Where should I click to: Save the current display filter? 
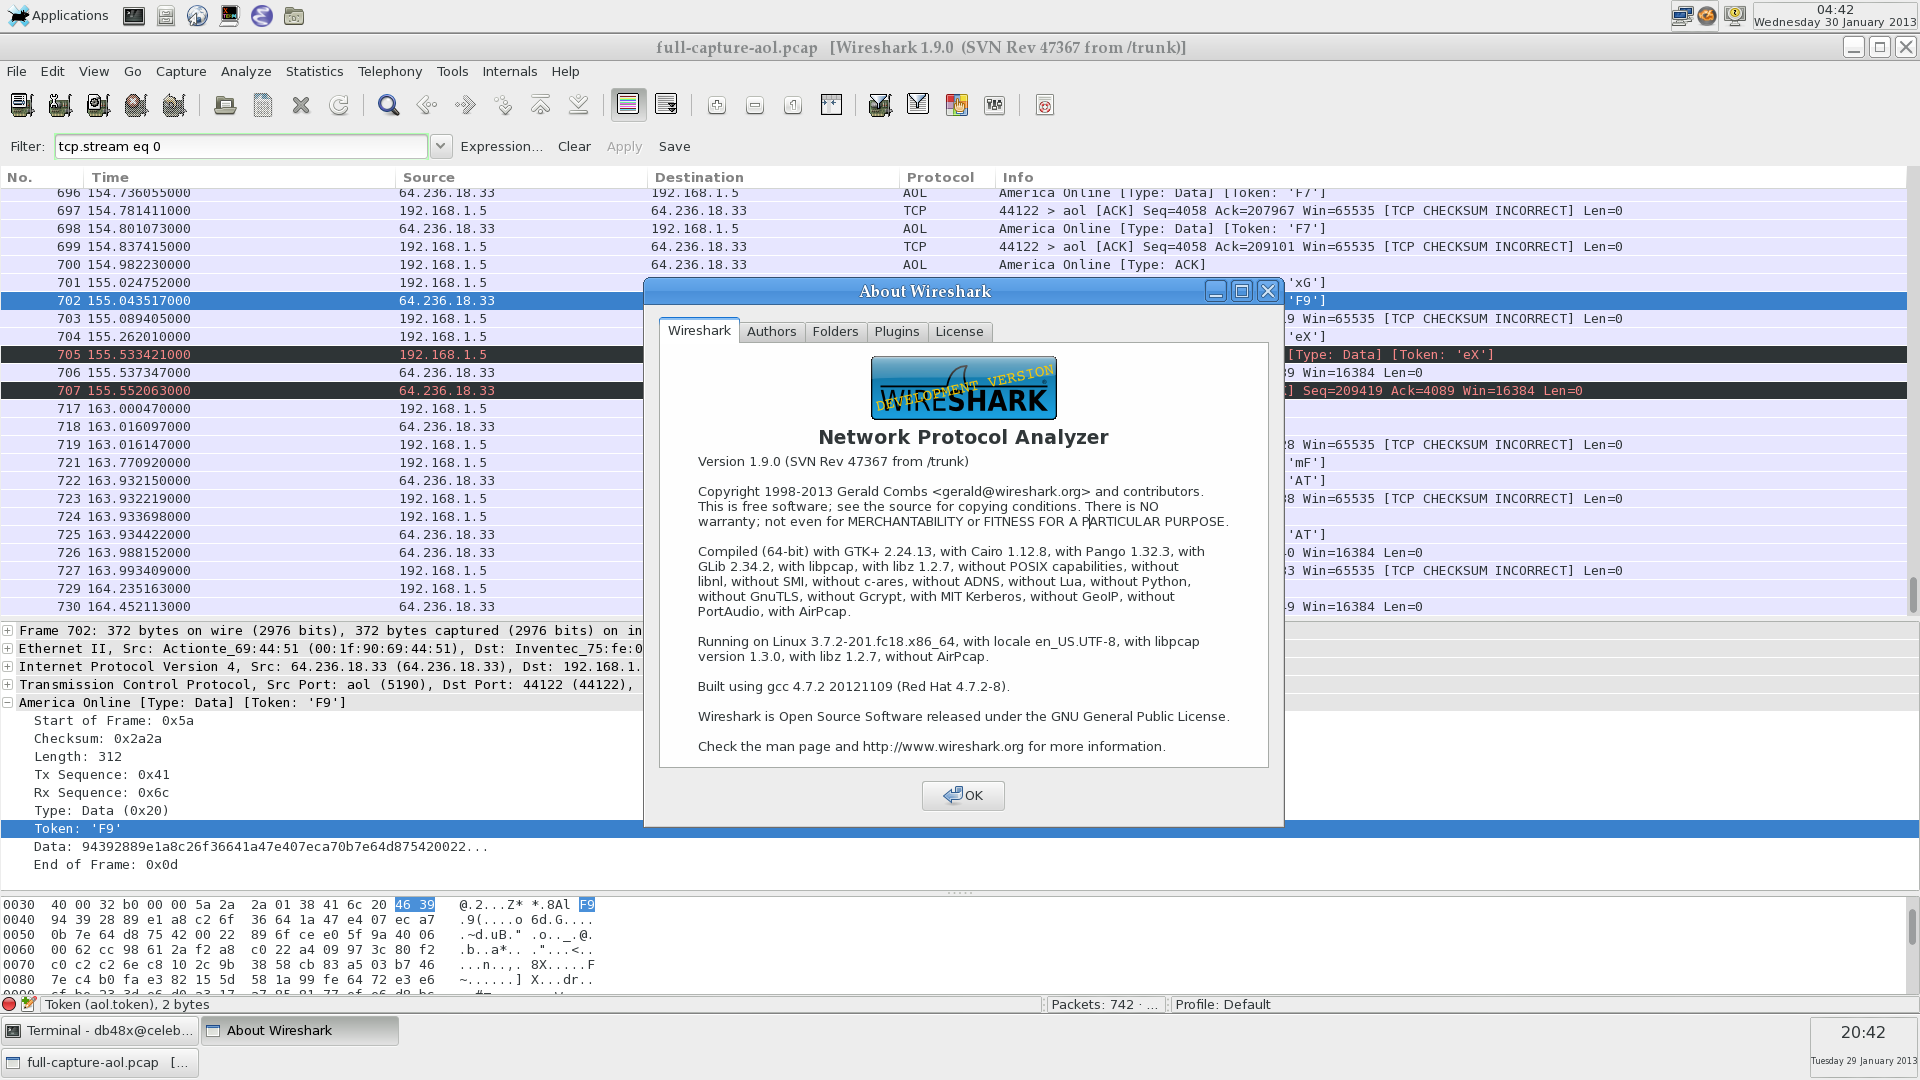pos(674,147)
